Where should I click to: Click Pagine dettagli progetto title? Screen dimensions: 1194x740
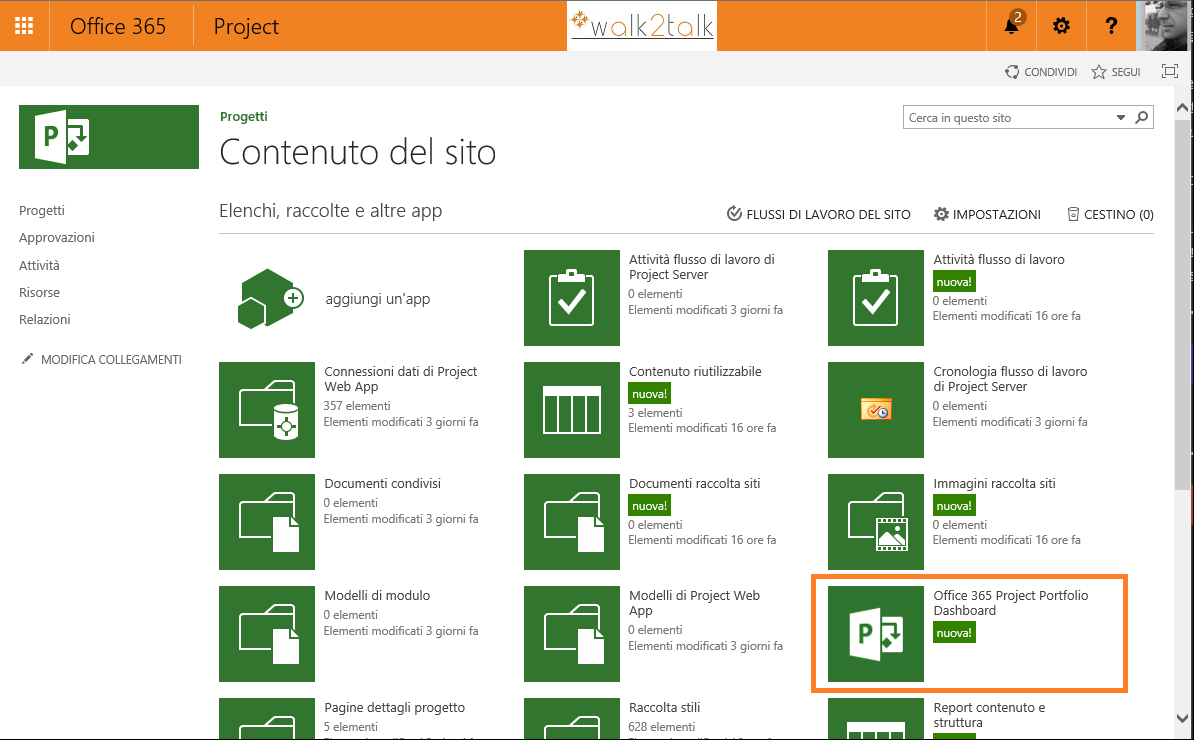click(x=394, y=707)
